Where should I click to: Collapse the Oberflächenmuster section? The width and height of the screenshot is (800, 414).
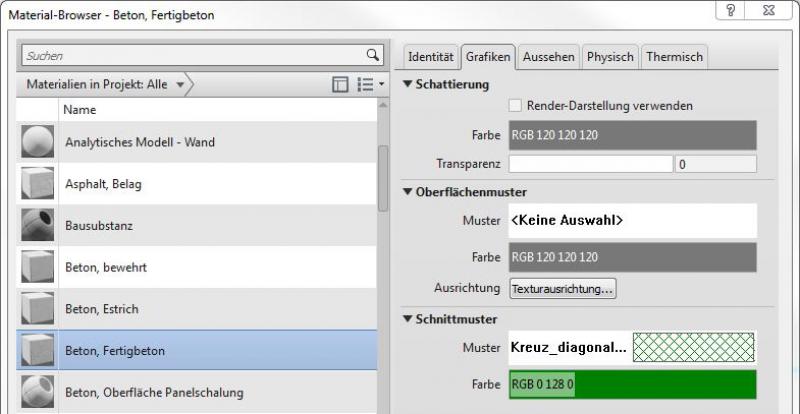408,192
